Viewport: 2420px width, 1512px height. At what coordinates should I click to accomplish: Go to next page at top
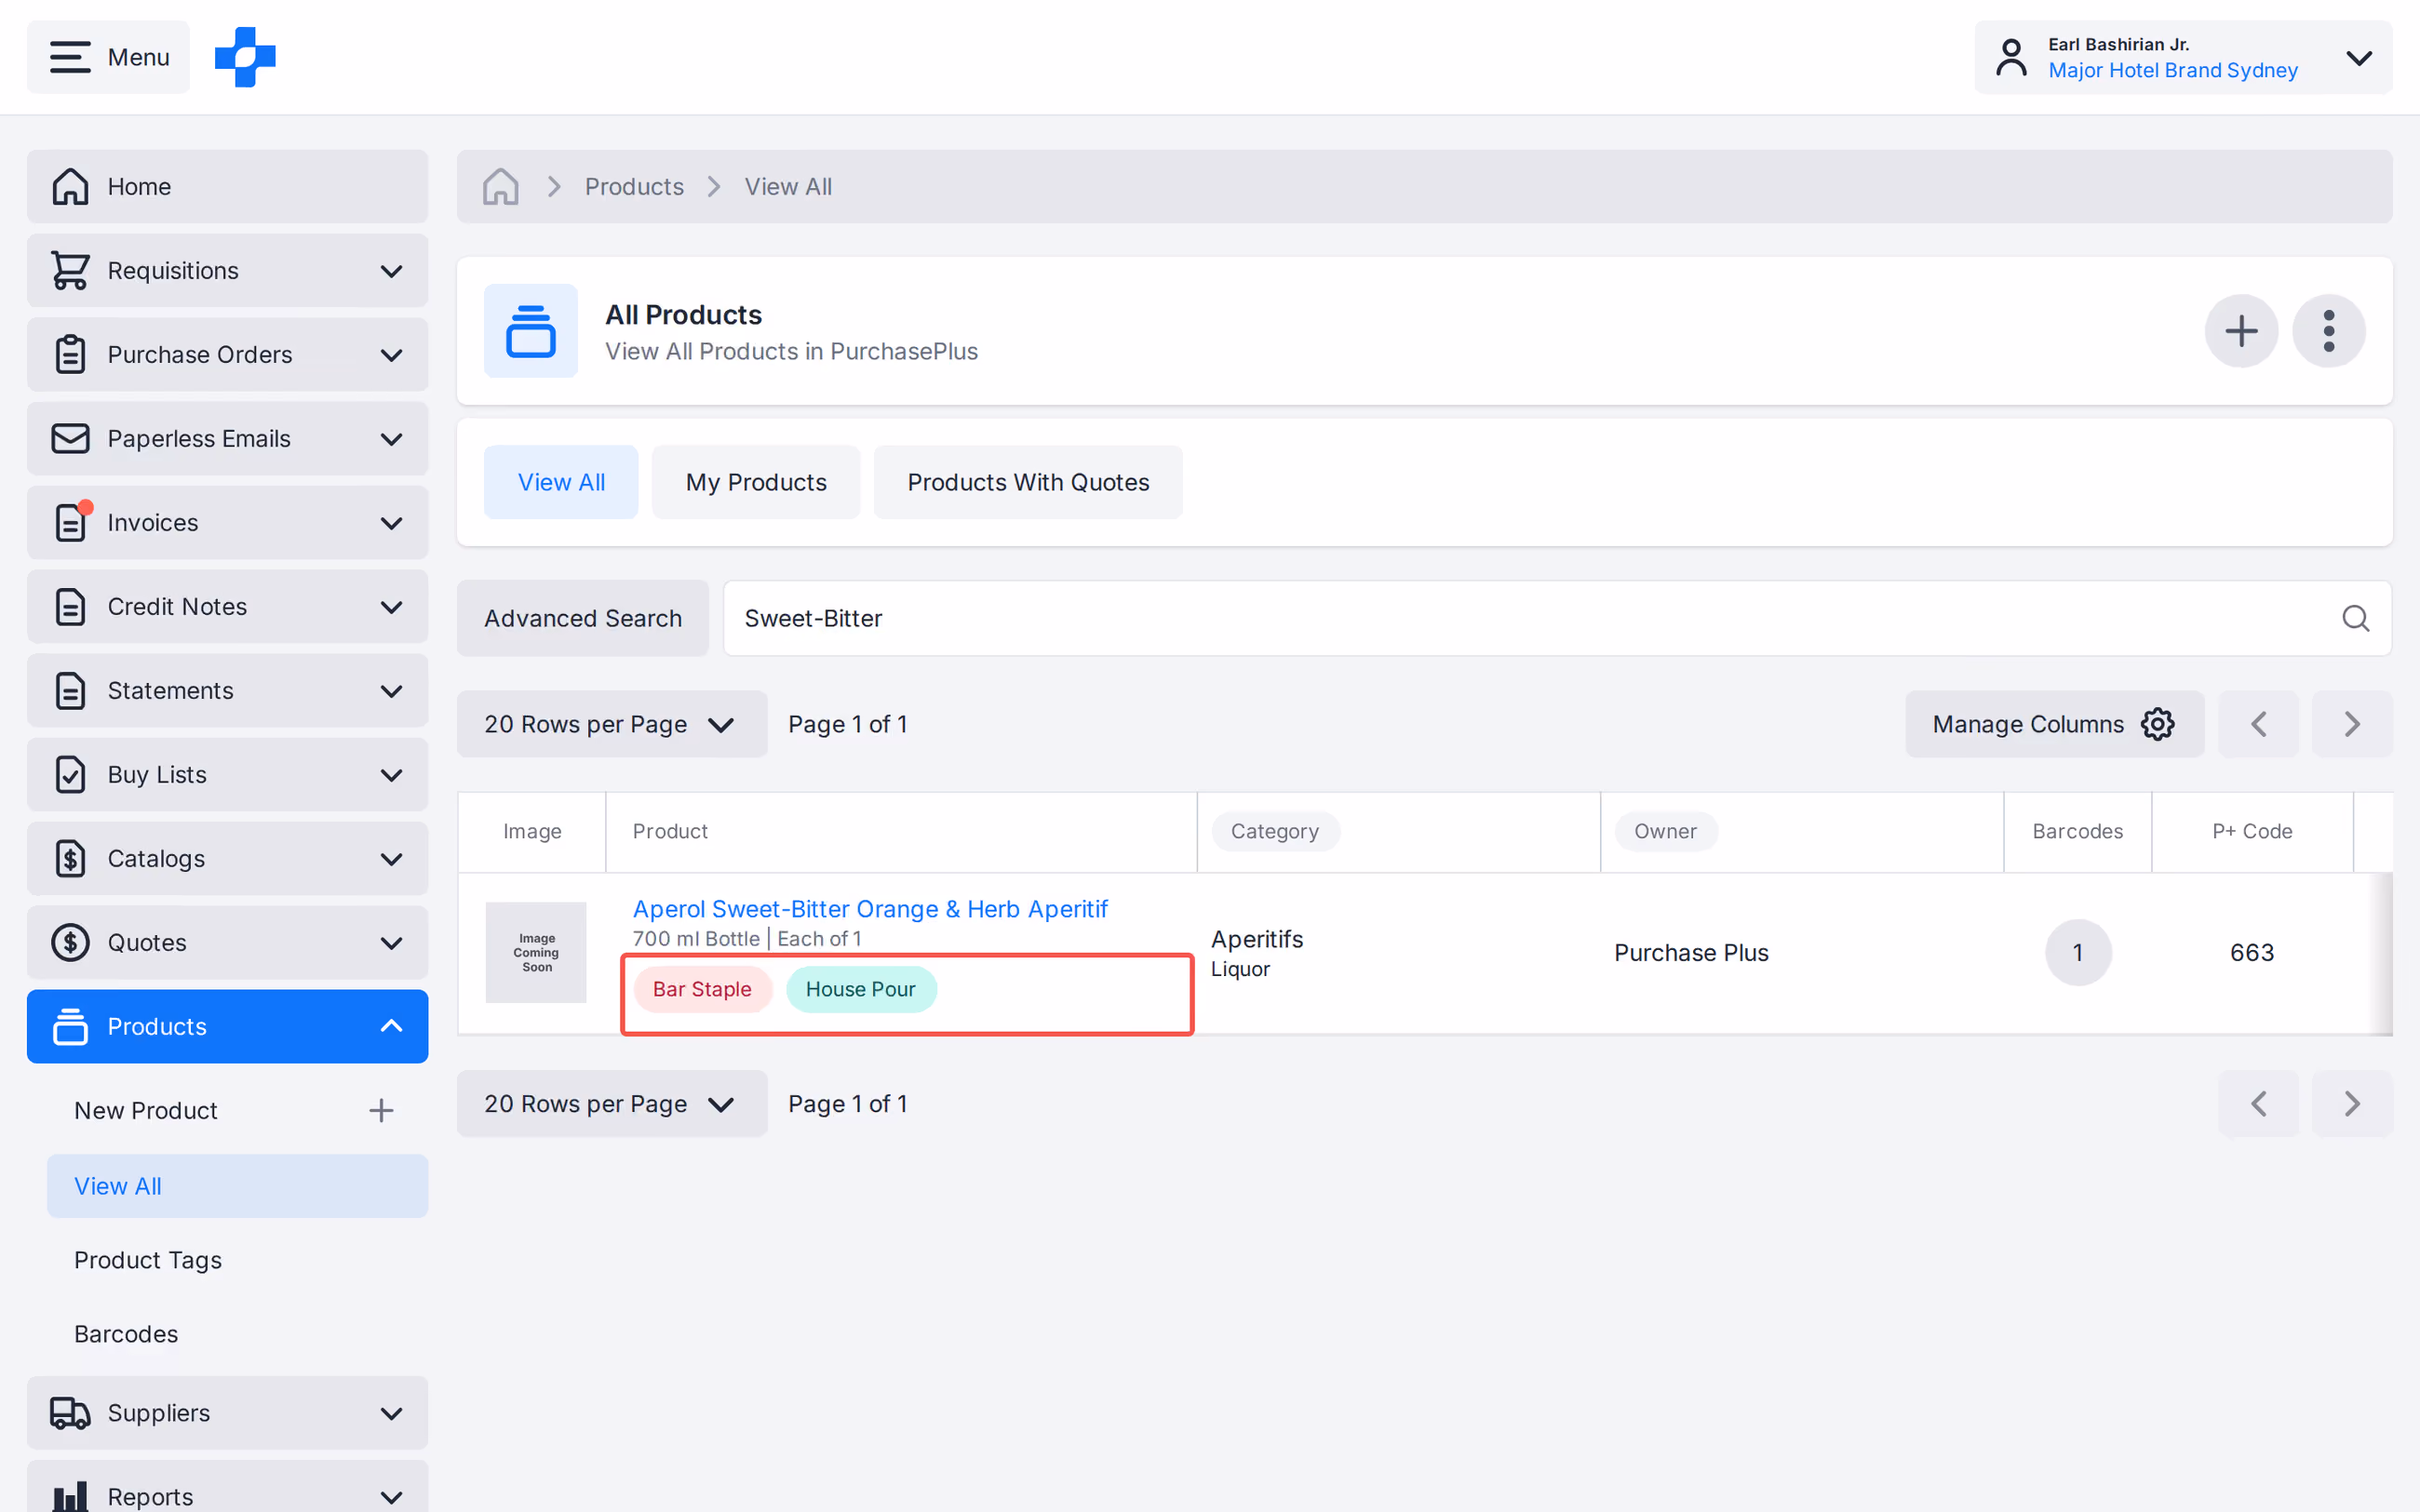[x=2352, y=724]
